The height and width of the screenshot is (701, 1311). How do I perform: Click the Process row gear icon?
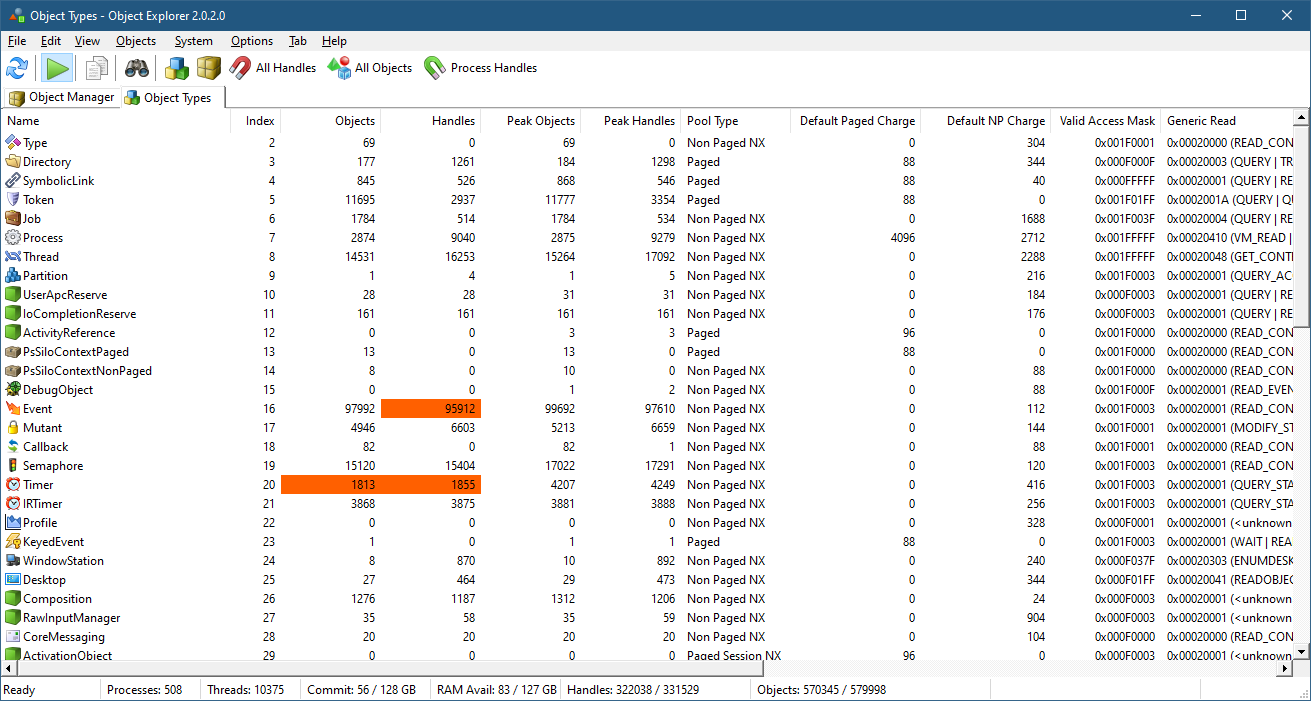pyautogui.click(x=13, y=238)
